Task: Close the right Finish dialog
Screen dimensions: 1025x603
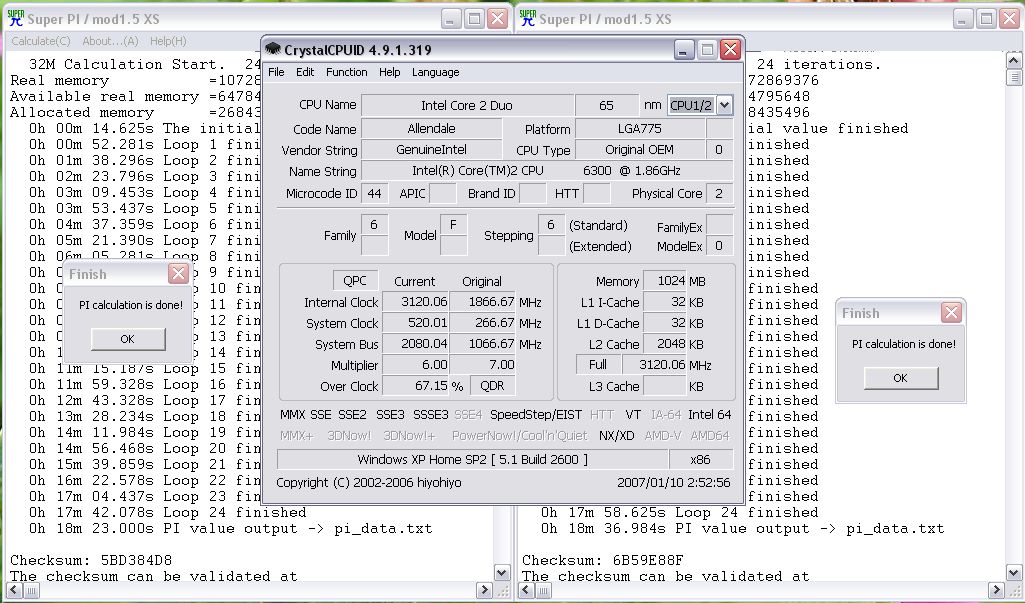Action: pyautogui.click(x=951, y=313)
